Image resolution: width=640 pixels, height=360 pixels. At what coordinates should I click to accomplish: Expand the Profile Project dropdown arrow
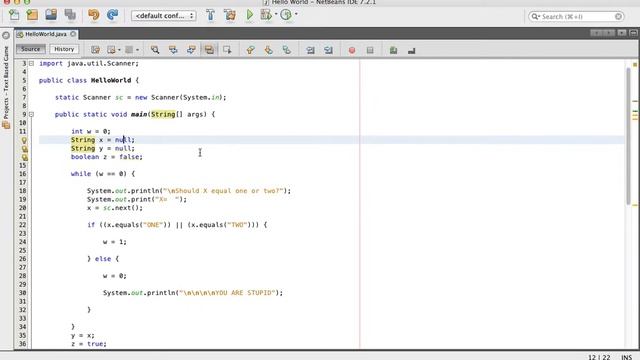pyautogui.click(x=296, y=14)
